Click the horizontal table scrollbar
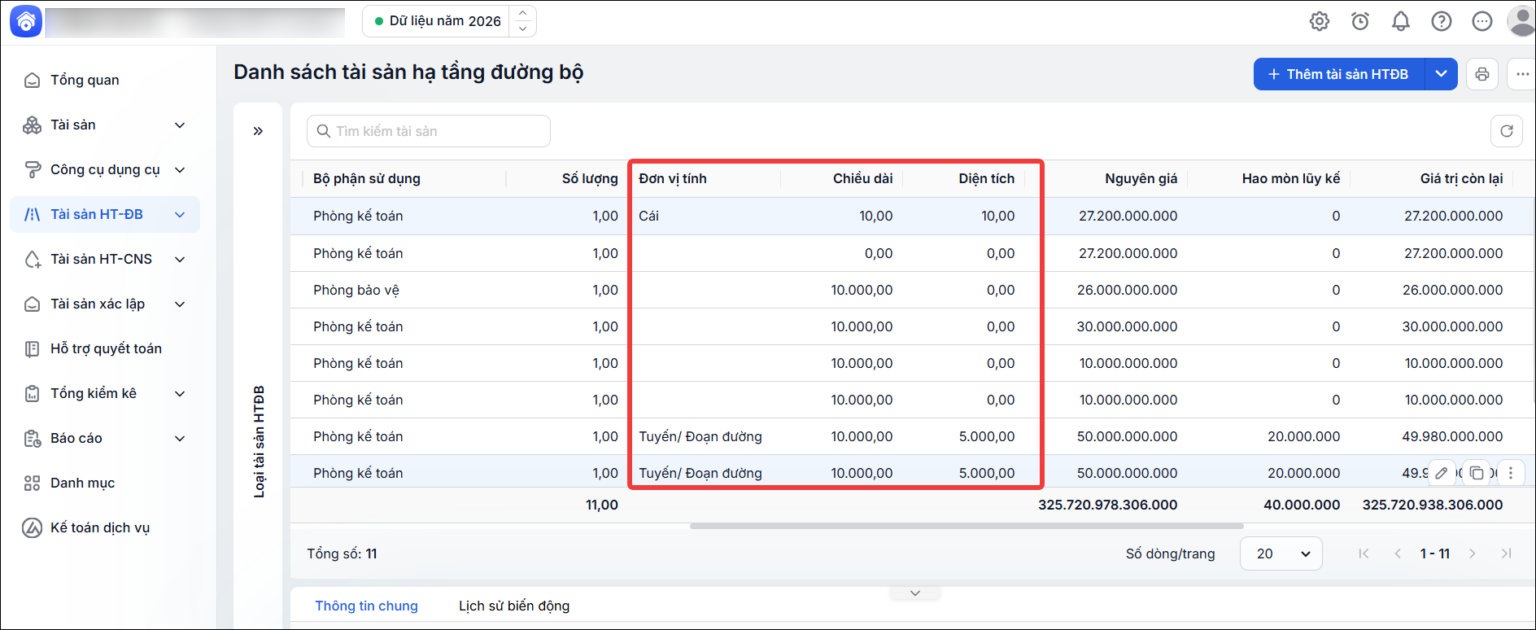The image size is (1536, 630). coord(967,525)
